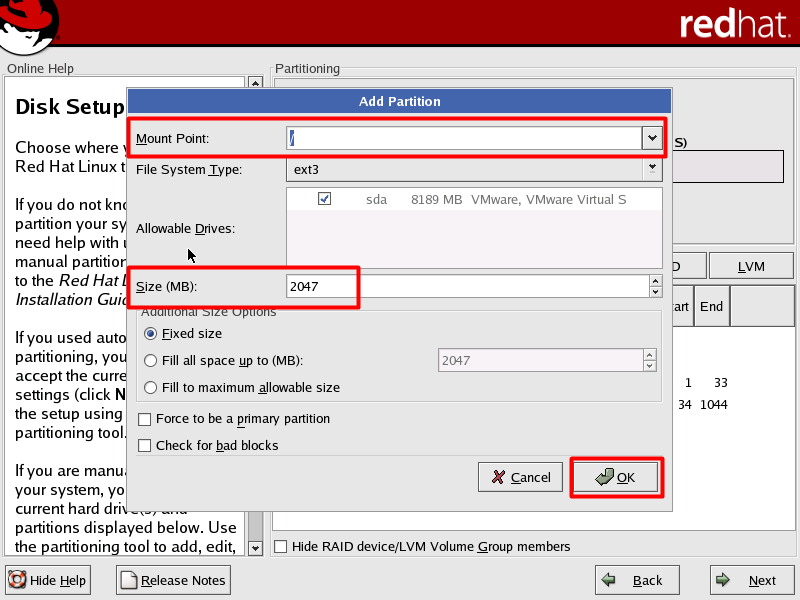The width and height of the screenshot is (800, 600).
Task: Click the sda 8189 MB drive row
Action: coord(474,199)
